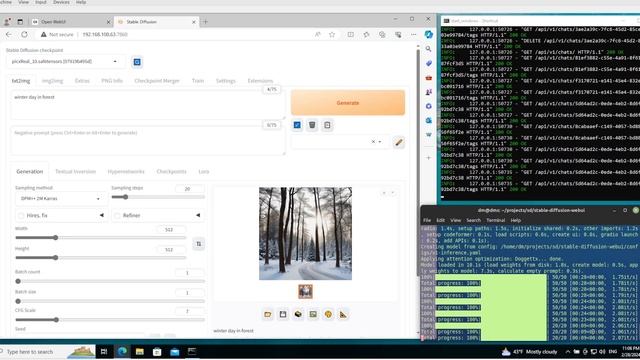Open the Edge Copilot sidebar icon
This screenshot has width=640, height=360.
coord(429,35)
